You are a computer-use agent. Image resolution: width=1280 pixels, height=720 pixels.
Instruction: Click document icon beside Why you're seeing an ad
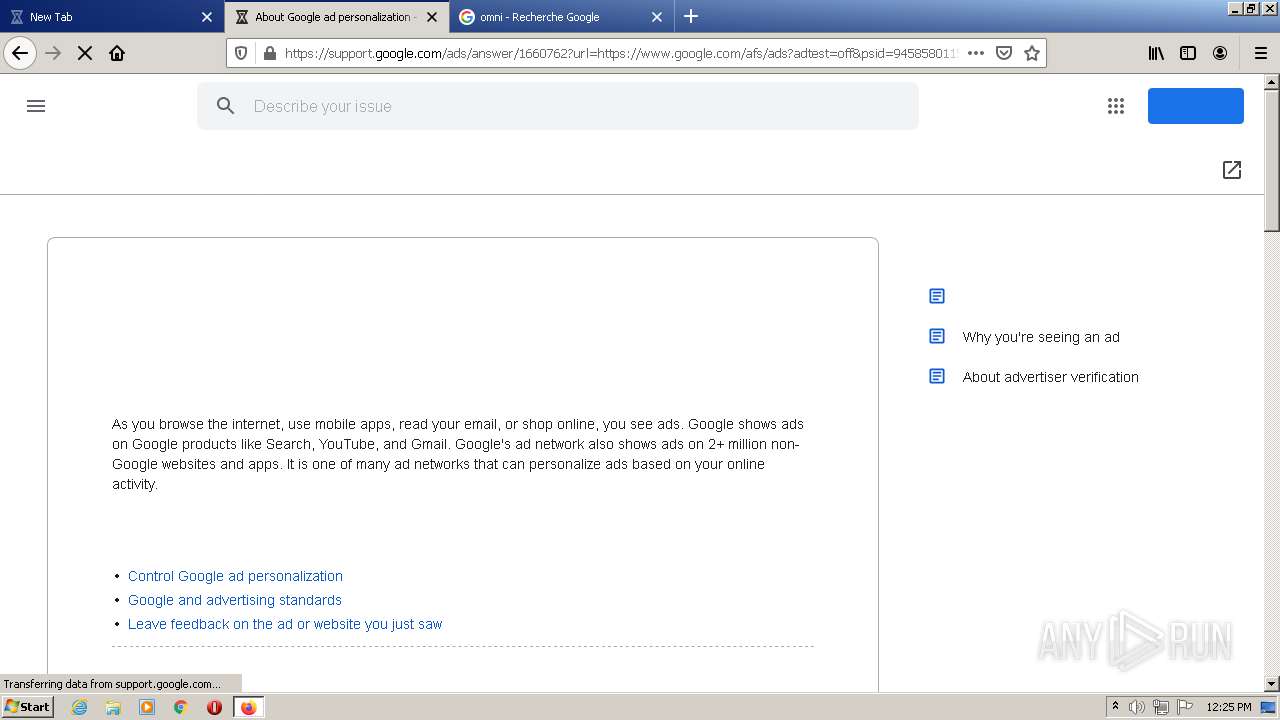[x=937, y=336]
